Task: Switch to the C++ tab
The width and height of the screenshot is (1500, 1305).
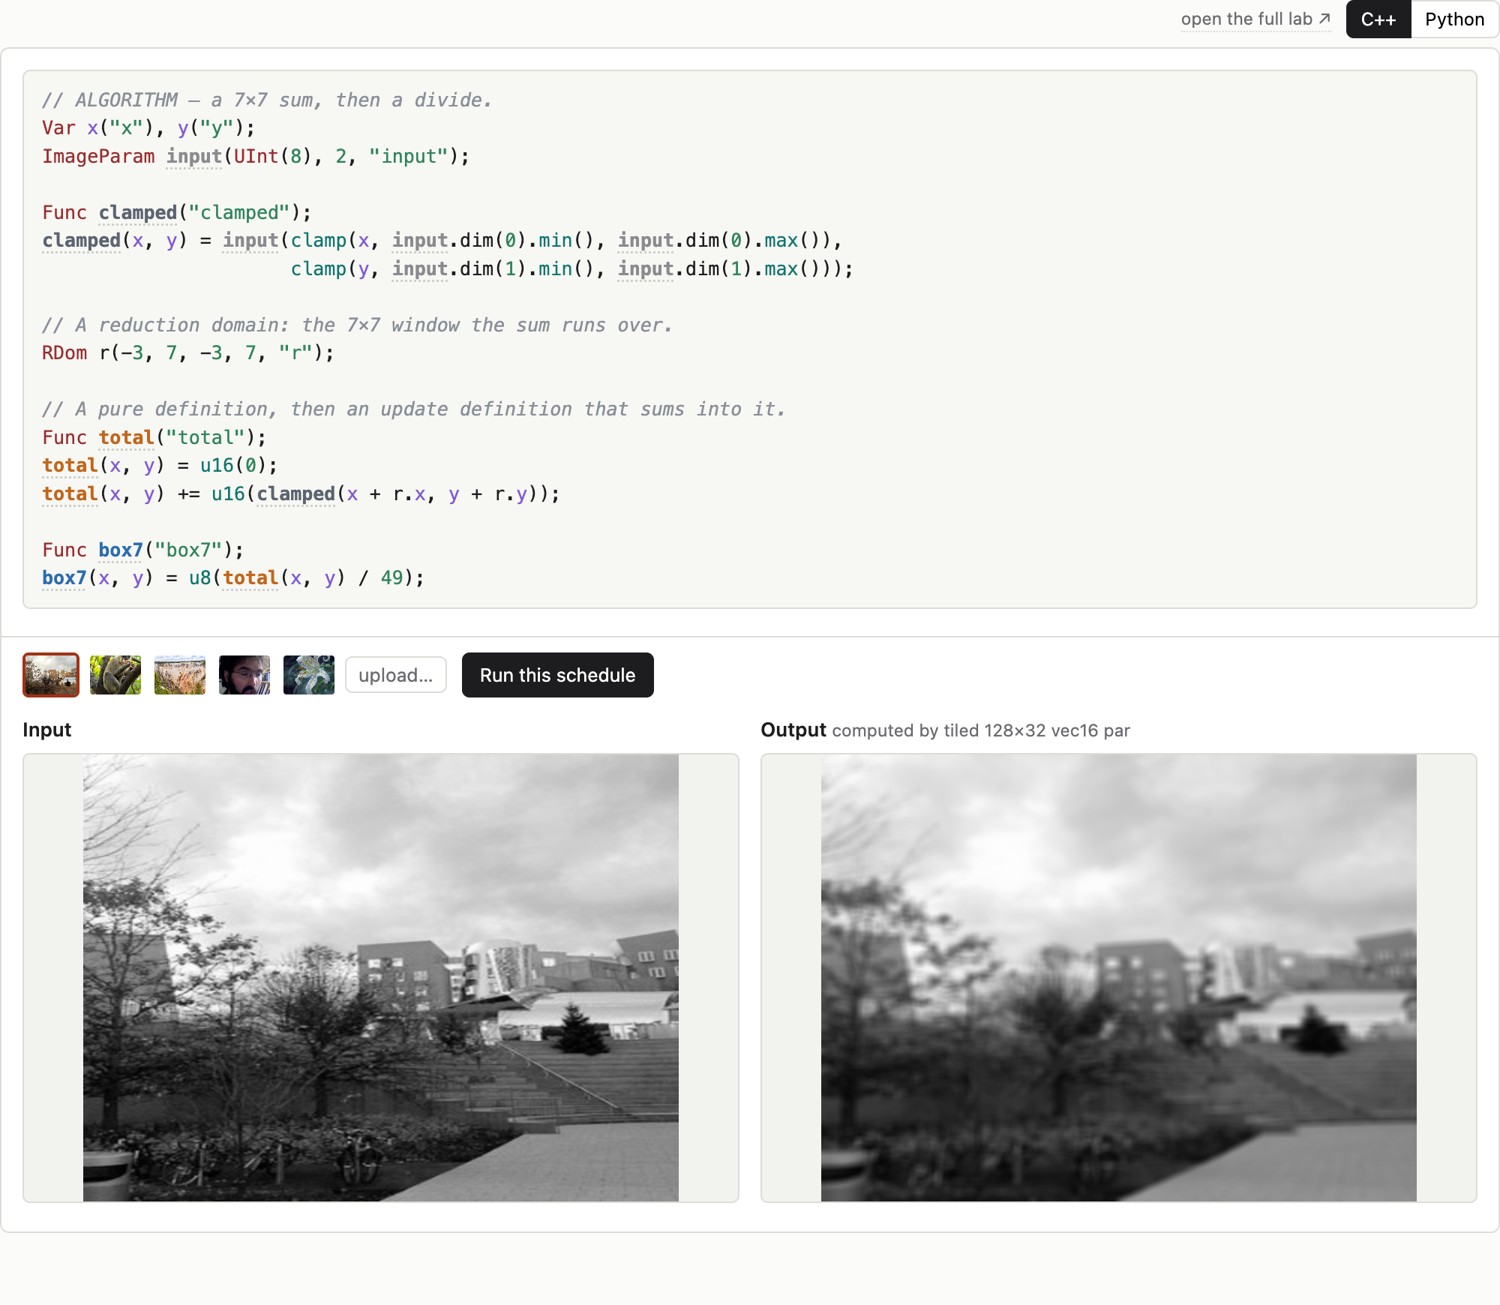Action: 1378,19
